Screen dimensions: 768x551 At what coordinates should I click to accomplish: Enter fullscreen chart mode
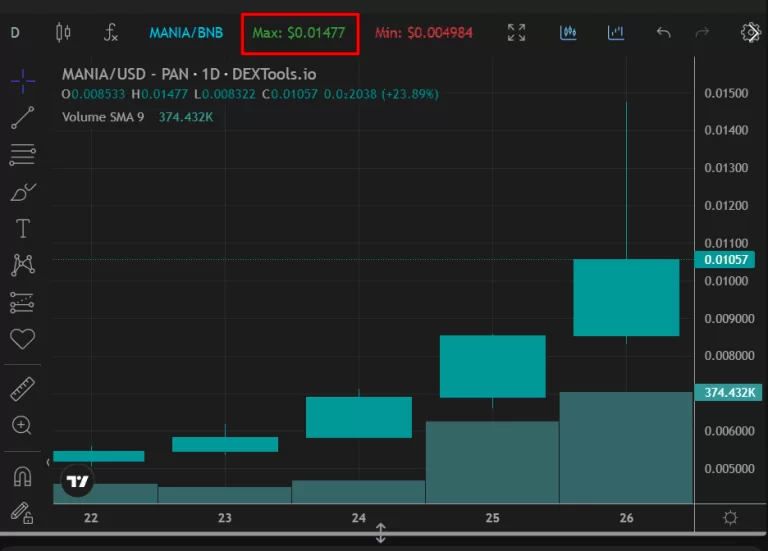[516, 33]
